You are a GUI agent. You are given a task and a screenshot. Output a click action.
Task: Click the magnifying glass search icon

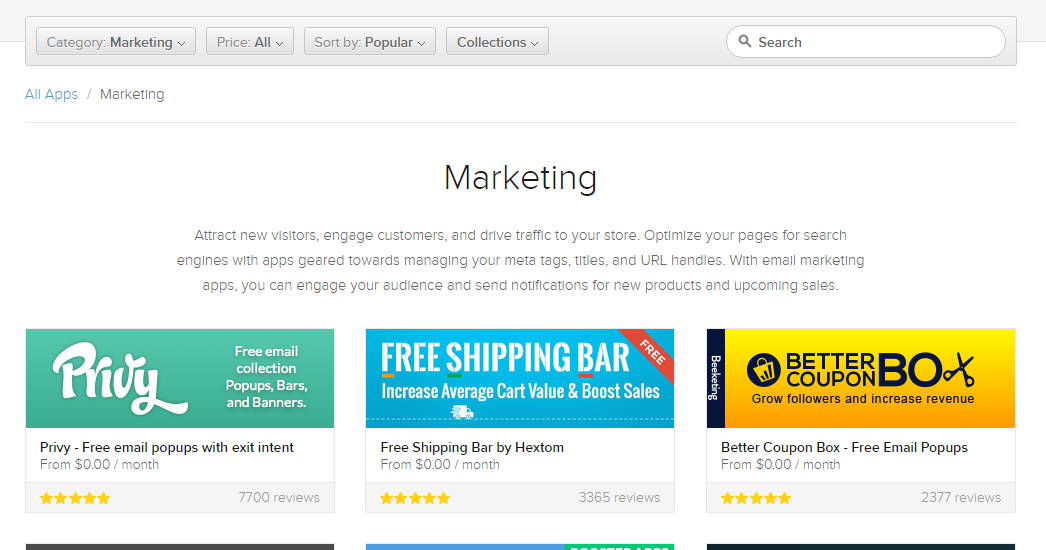click(744, 41)
